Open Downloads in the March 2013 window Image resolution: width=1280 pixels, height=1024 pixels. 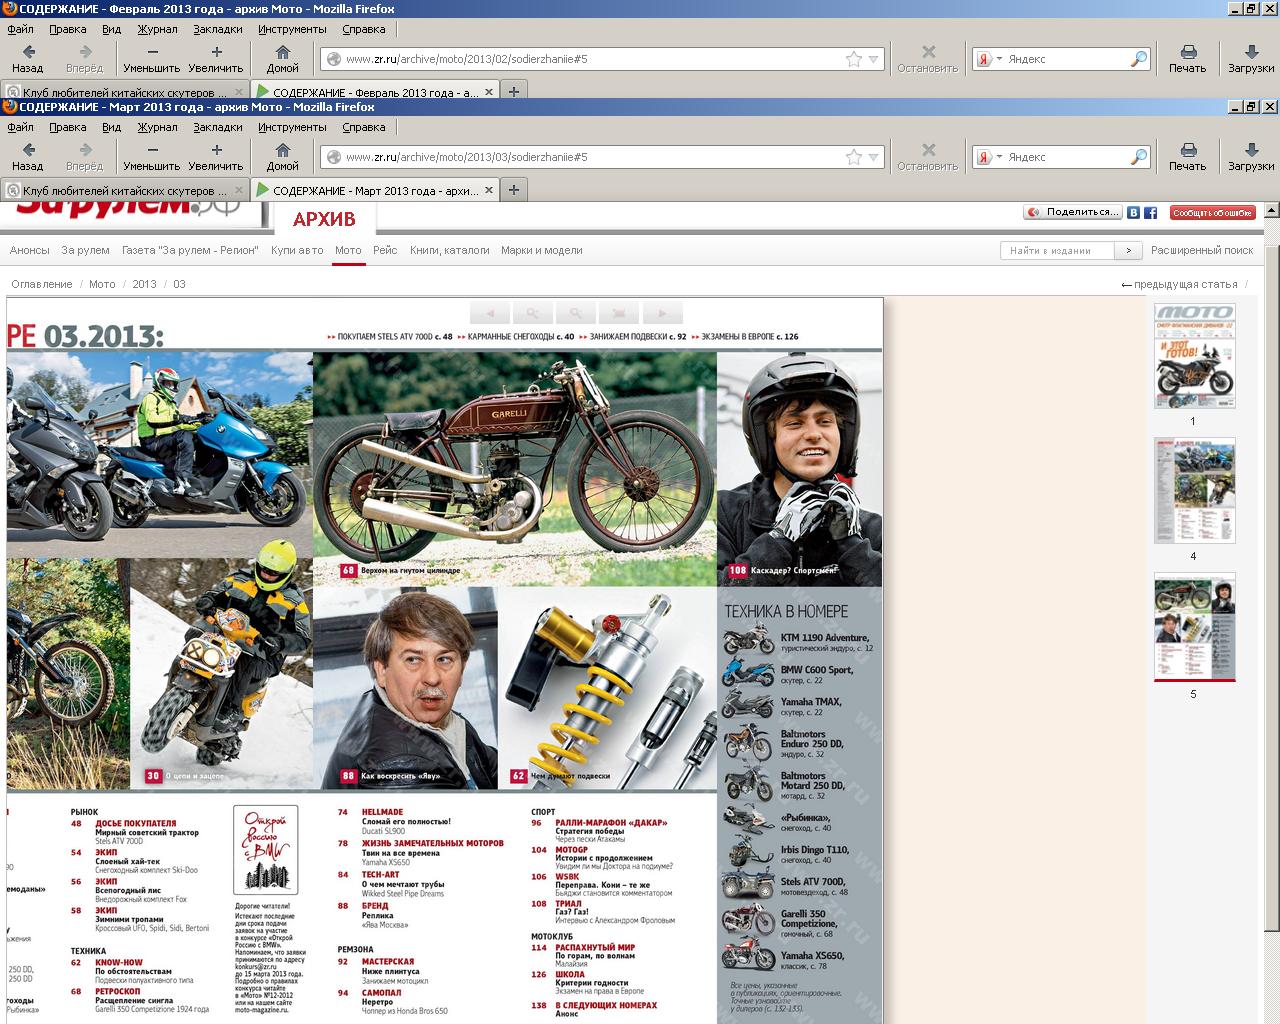1250,156
